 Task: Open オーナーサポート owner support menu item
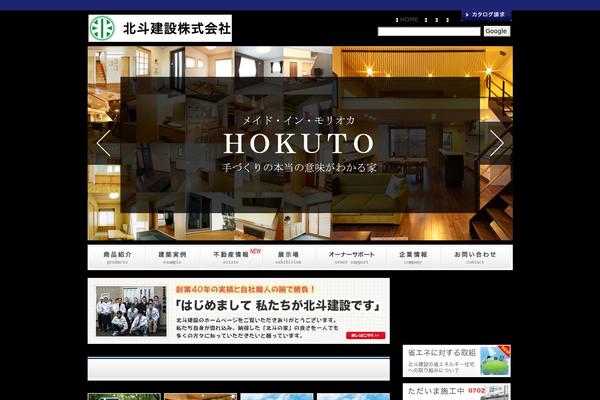(x=351, y=258)
